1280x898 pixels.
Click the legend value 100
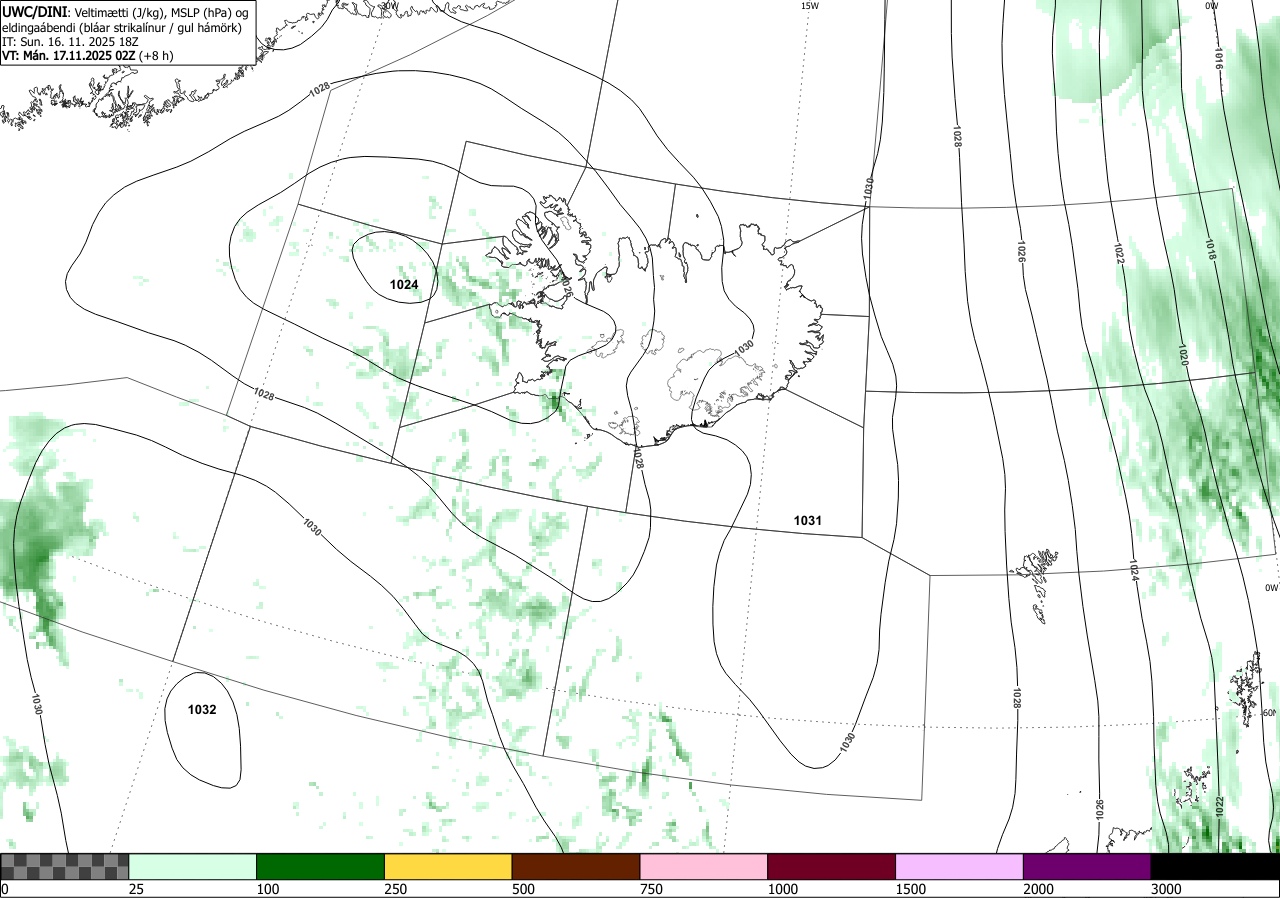267,889
